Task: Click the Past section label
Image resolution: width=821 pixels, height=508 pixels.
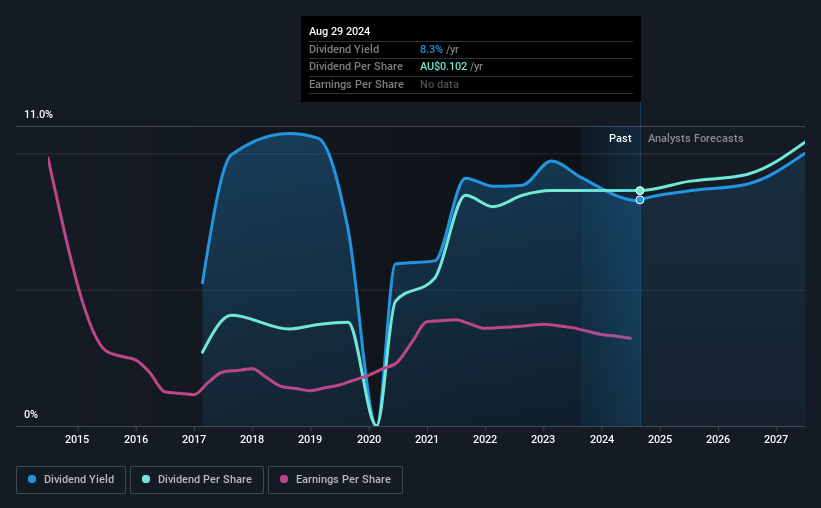Action: pyautogui.click(x=620, y=138)
